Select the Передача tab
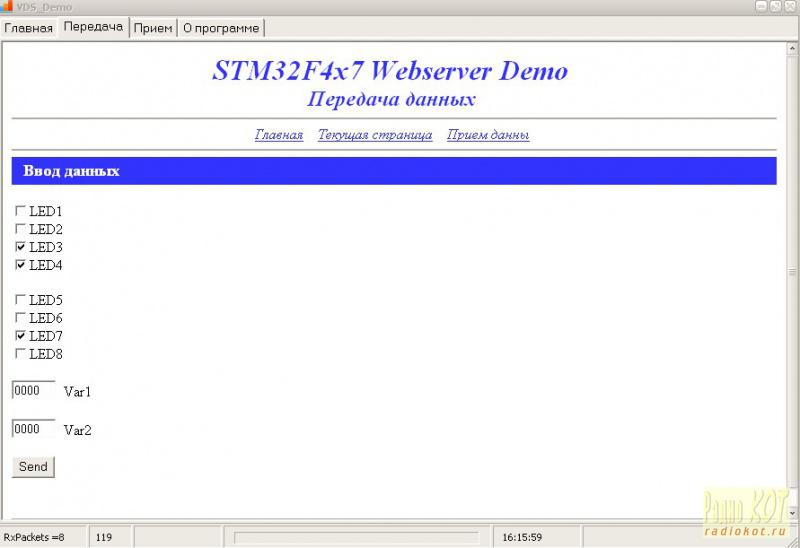Screen dimensions: 800x548 [93, 27]
